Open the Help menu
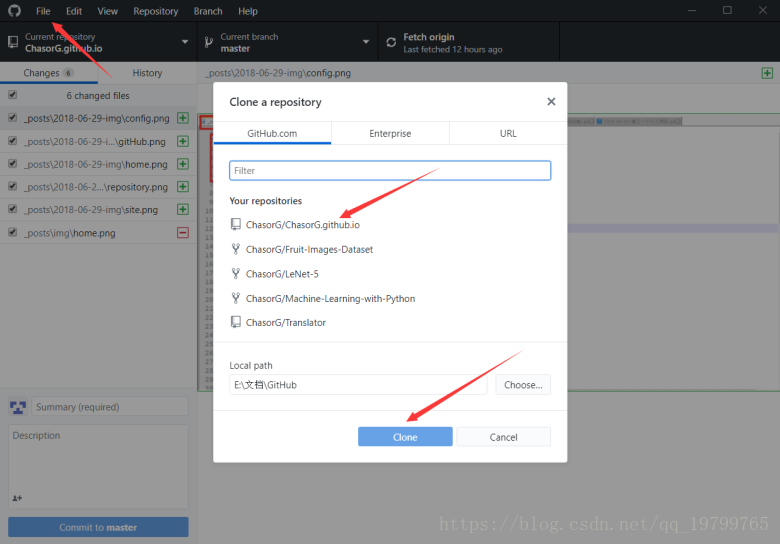Viewport: 780px width, 544px height. pos(248,11)
